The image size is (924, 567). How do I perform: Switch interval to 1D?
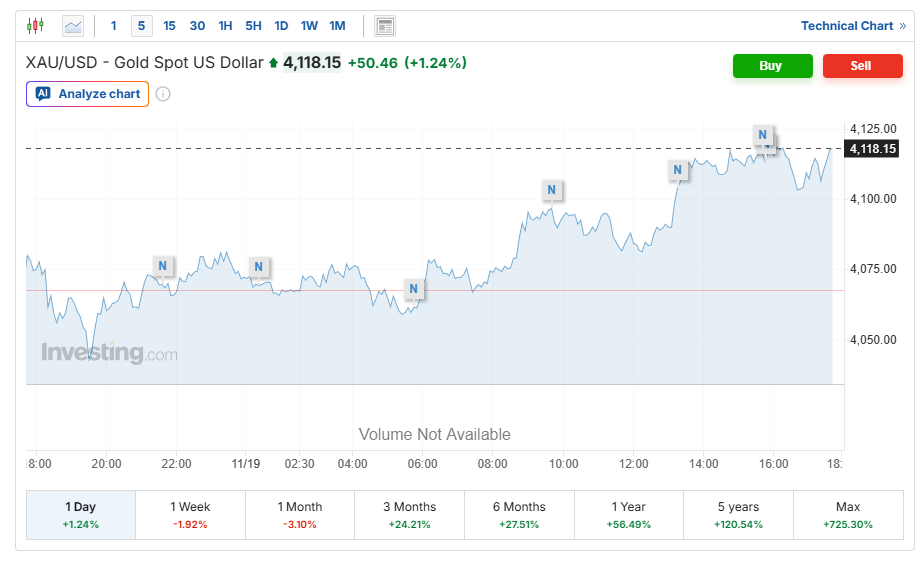[281, 26]
